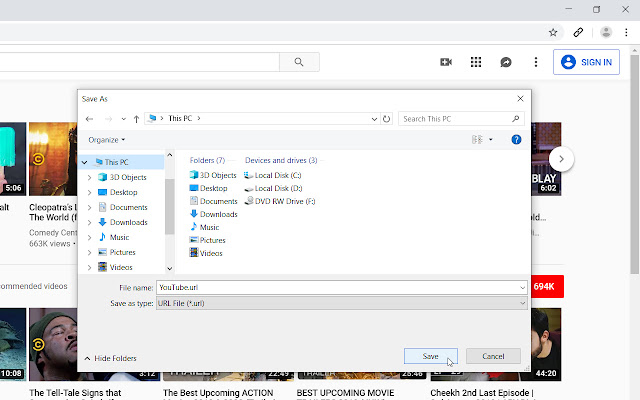Open the YouTube apps grid icon
The width and height of the screenshot is (640, 400).
point(476,62)
